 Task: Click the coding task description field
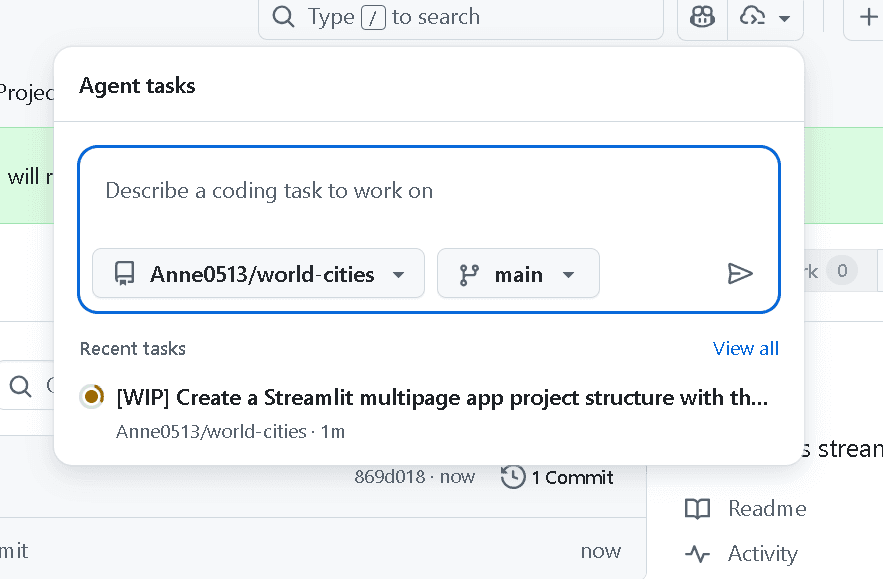429,191
